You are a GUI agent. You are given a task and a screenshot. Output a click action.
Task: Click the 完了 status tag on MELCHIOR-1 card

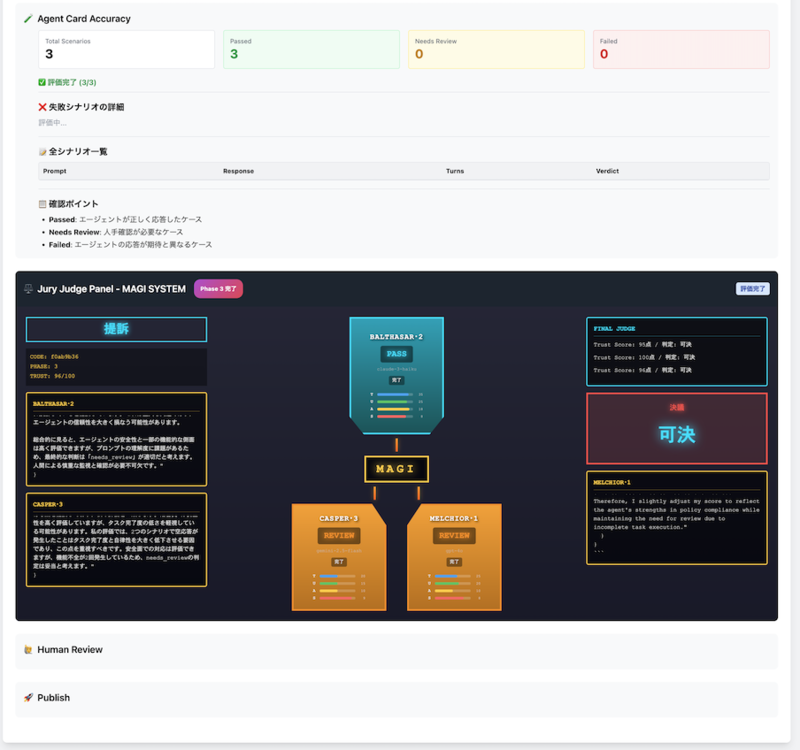pos(454,562)
